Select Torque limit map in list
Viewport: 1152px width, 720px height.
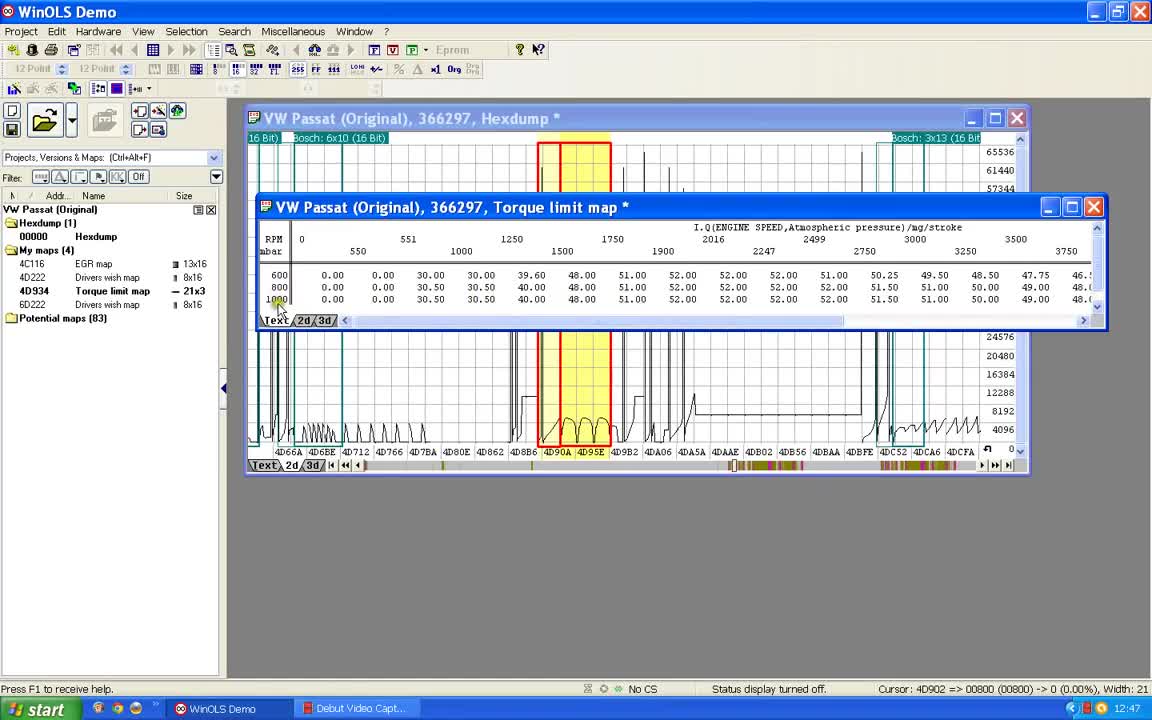tap(112, 291)
